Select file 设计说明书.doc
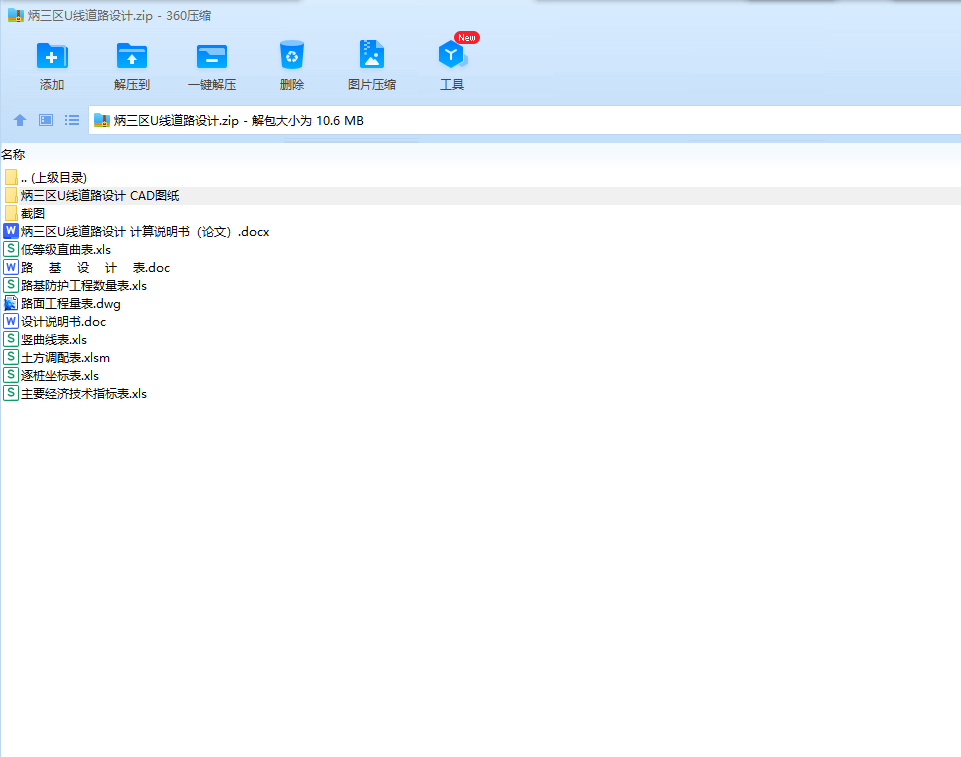Image resolution: width=961 pixels, height=757 pixels. pos(63,322)
